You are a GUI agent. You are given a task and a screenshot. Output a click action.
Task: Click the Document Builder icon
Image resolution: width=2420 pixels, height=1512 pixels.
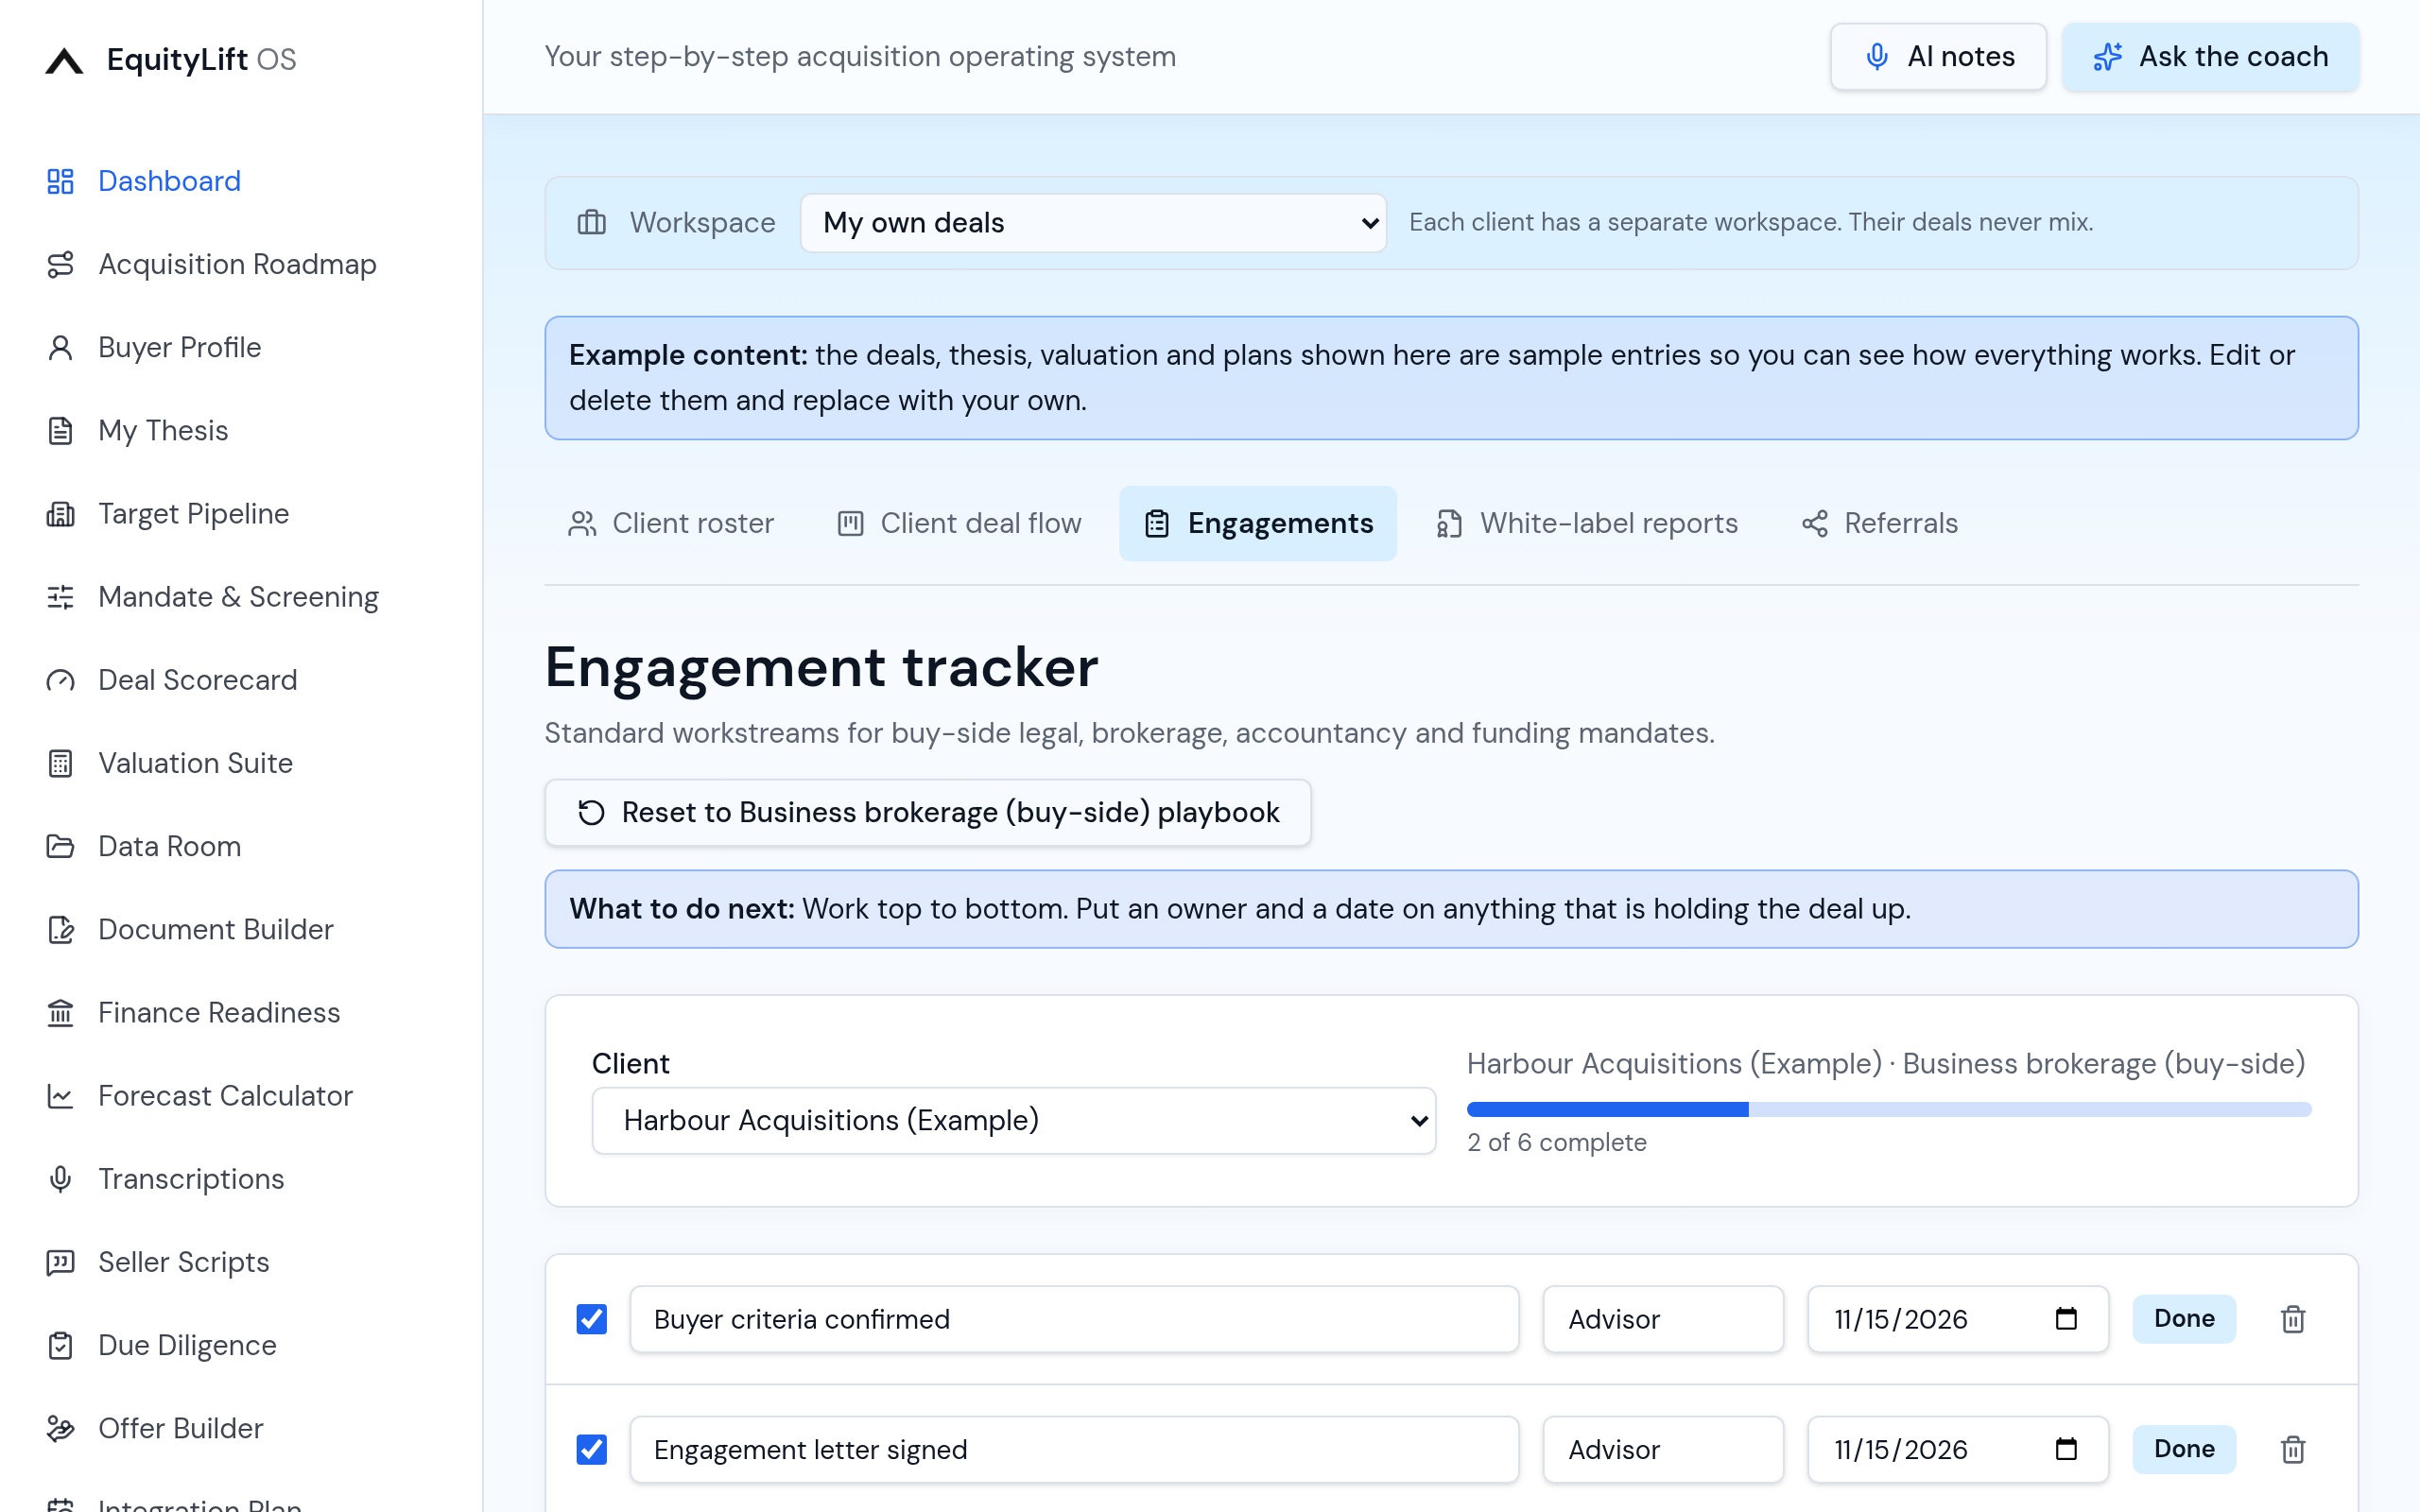[x=61, y=929]
